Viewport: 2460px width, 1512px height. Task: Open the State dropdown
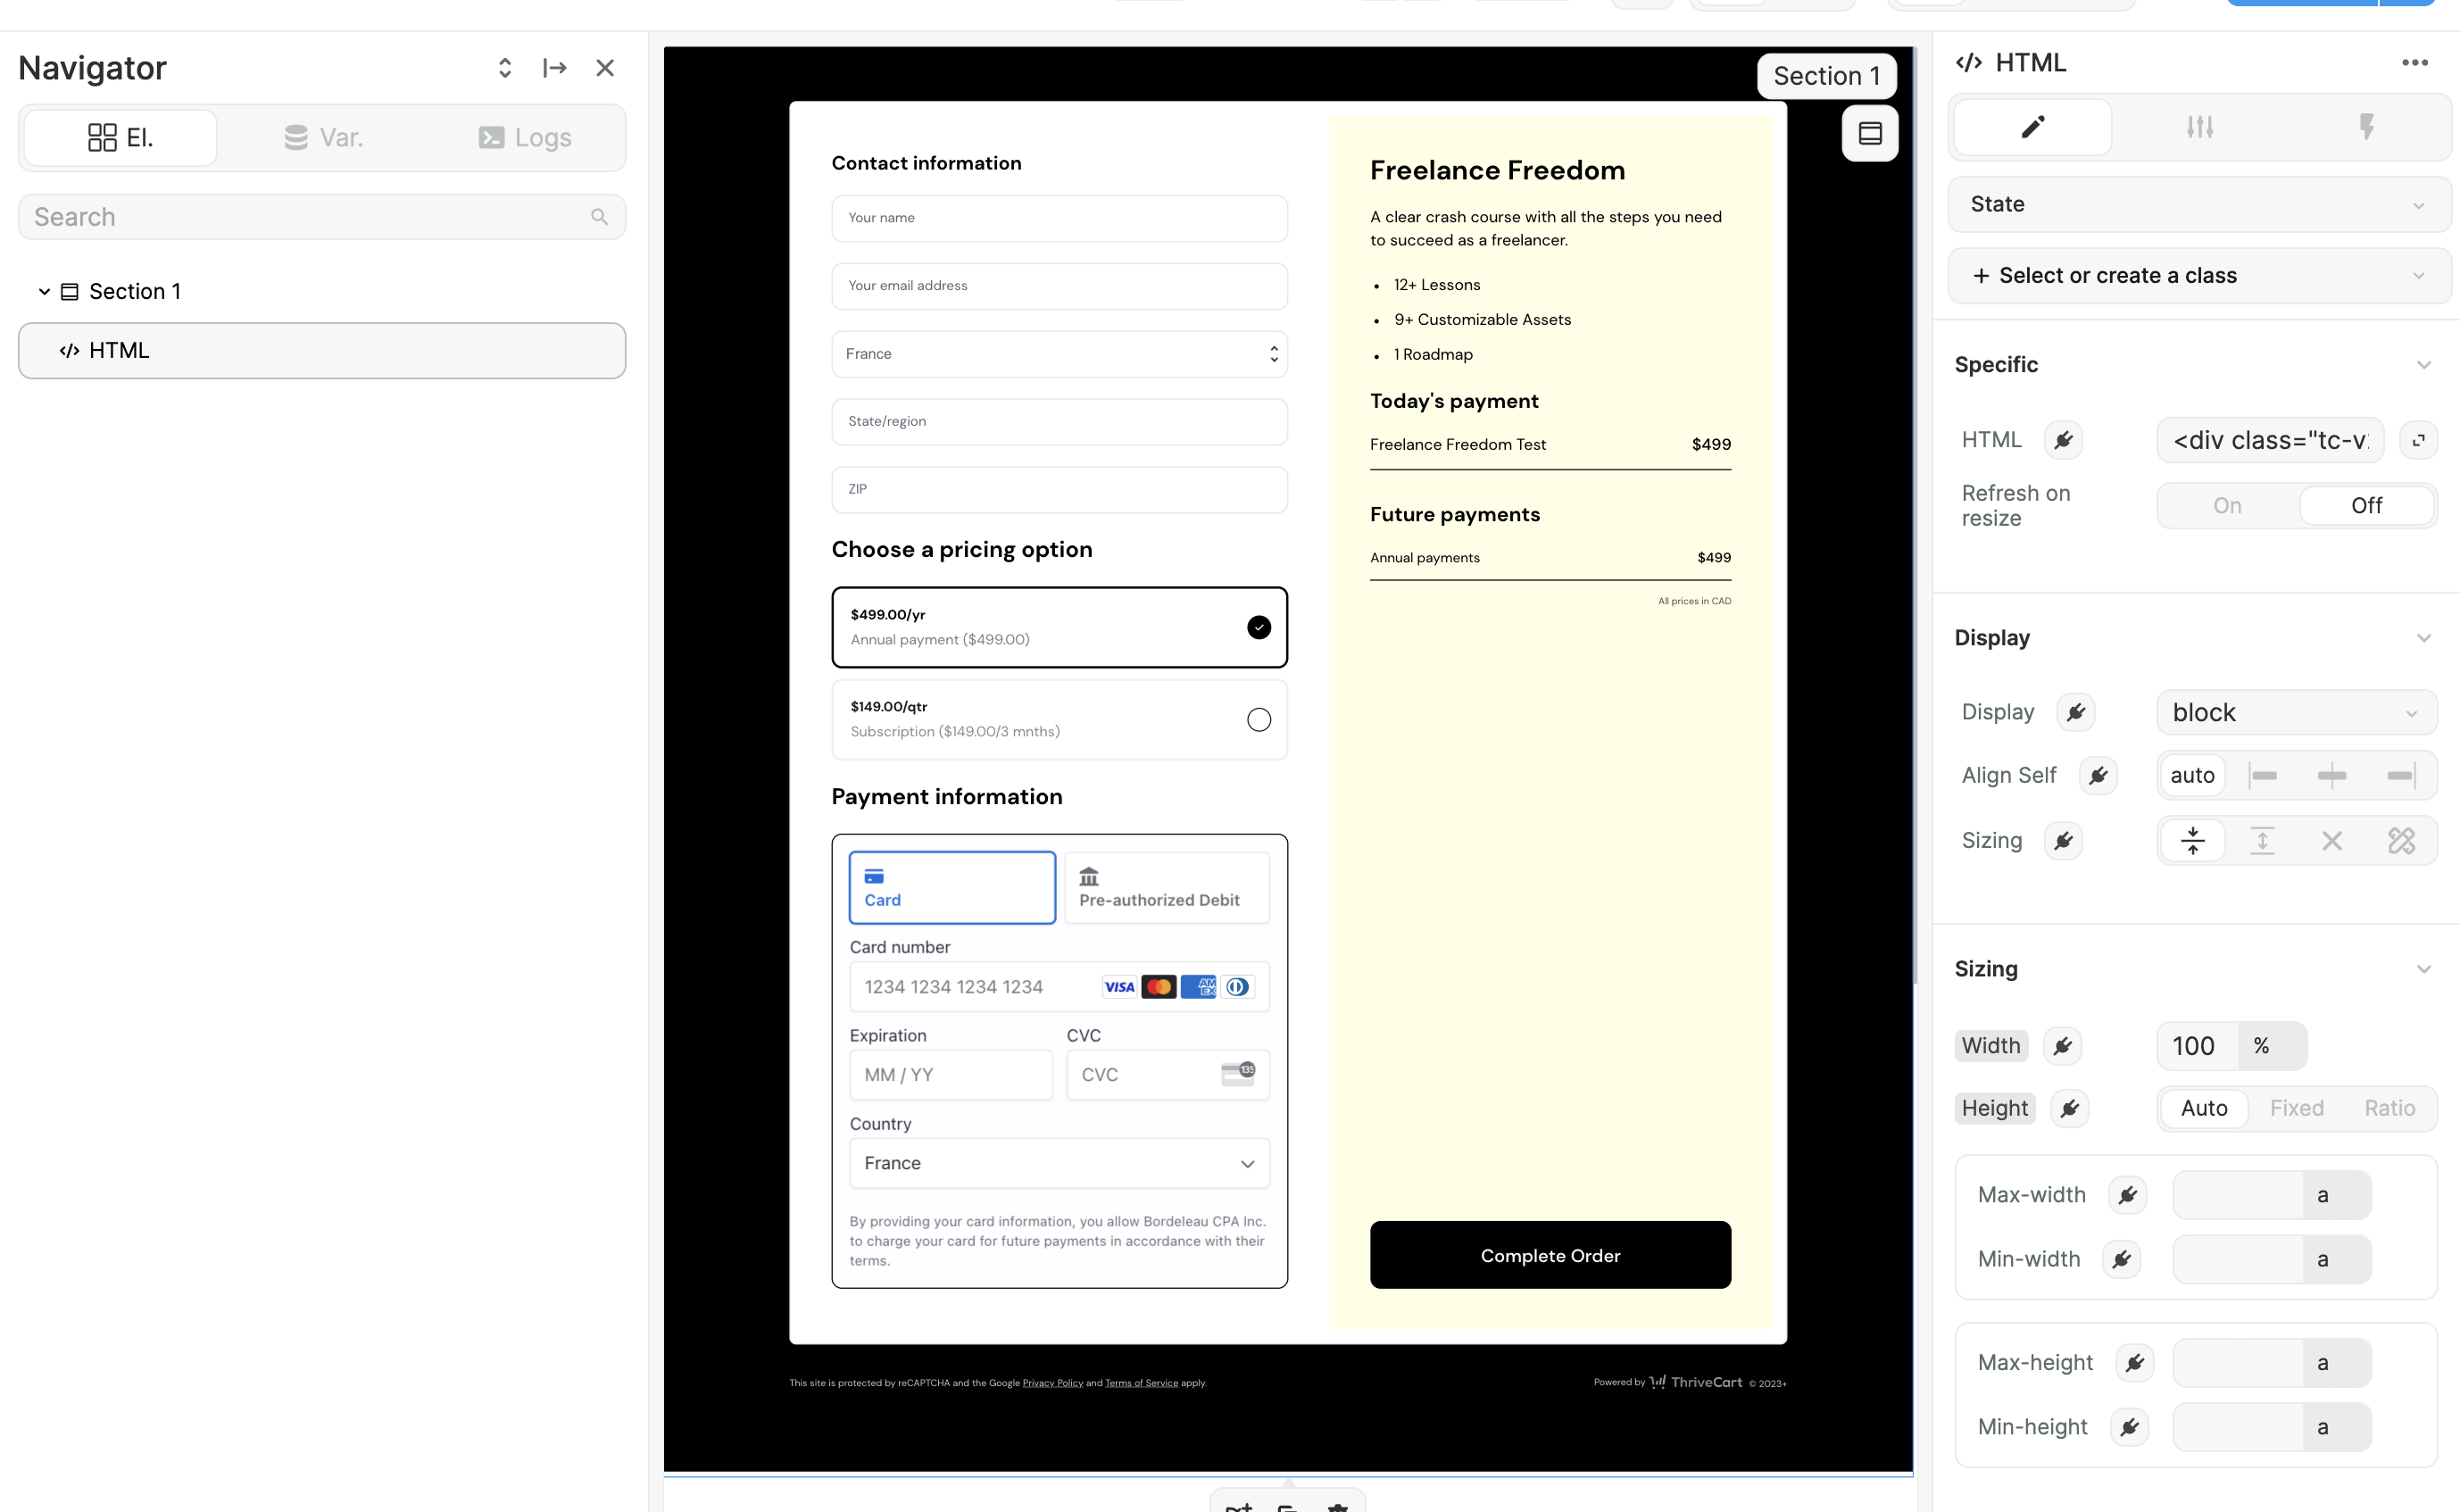coord(2199,204)
